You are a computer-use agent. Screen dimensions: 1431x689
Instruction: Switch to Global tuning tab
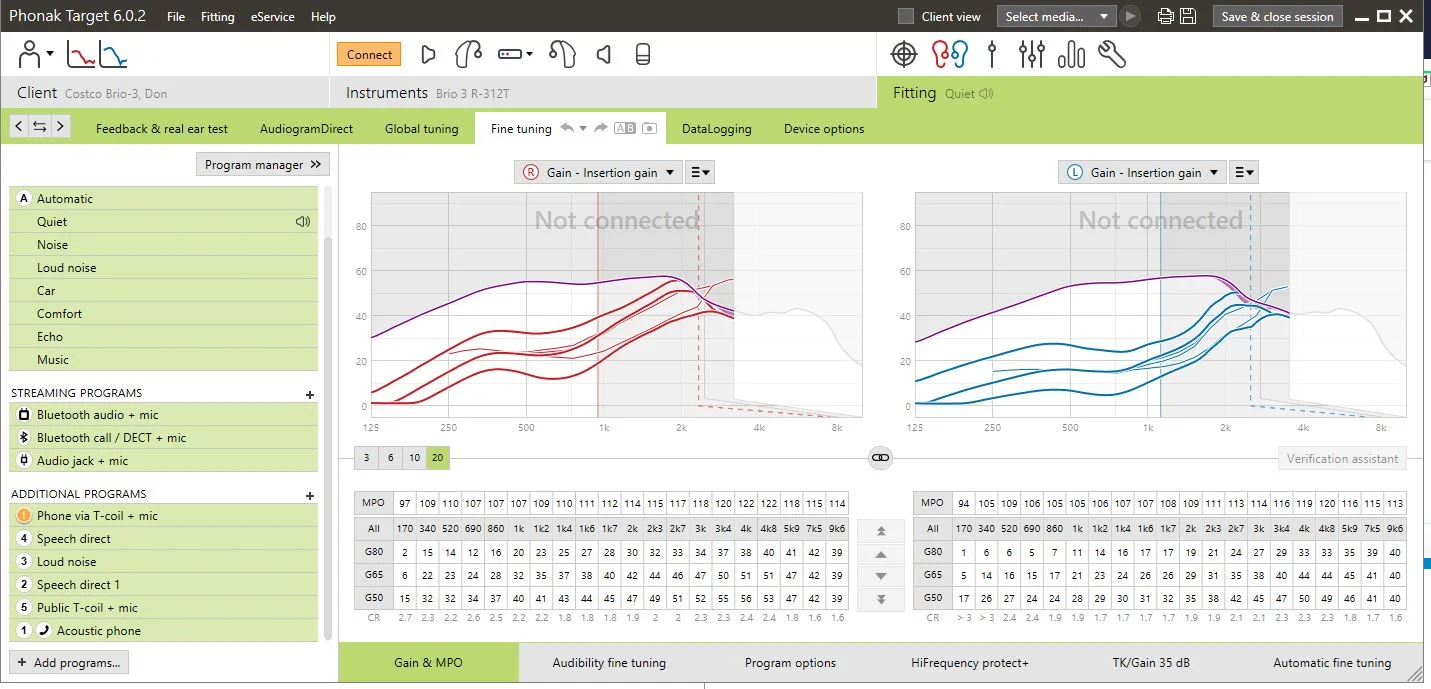tap(421, 128)
